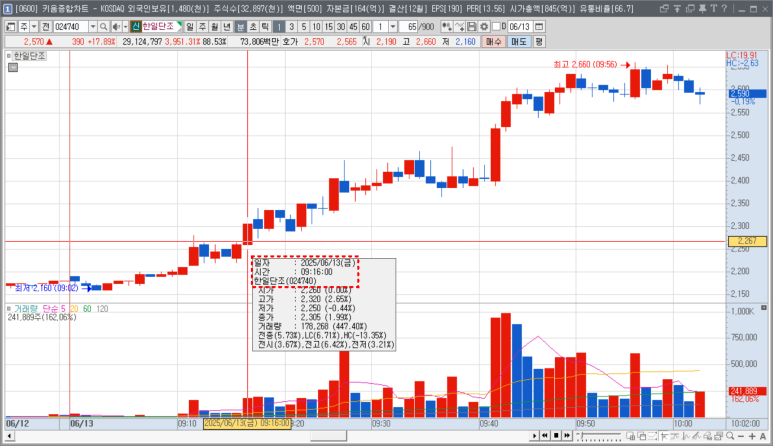This screenshot has width=773, height=446.
Task: Select the 년 (yearly) period tab
Action: (x=227, y=27)
